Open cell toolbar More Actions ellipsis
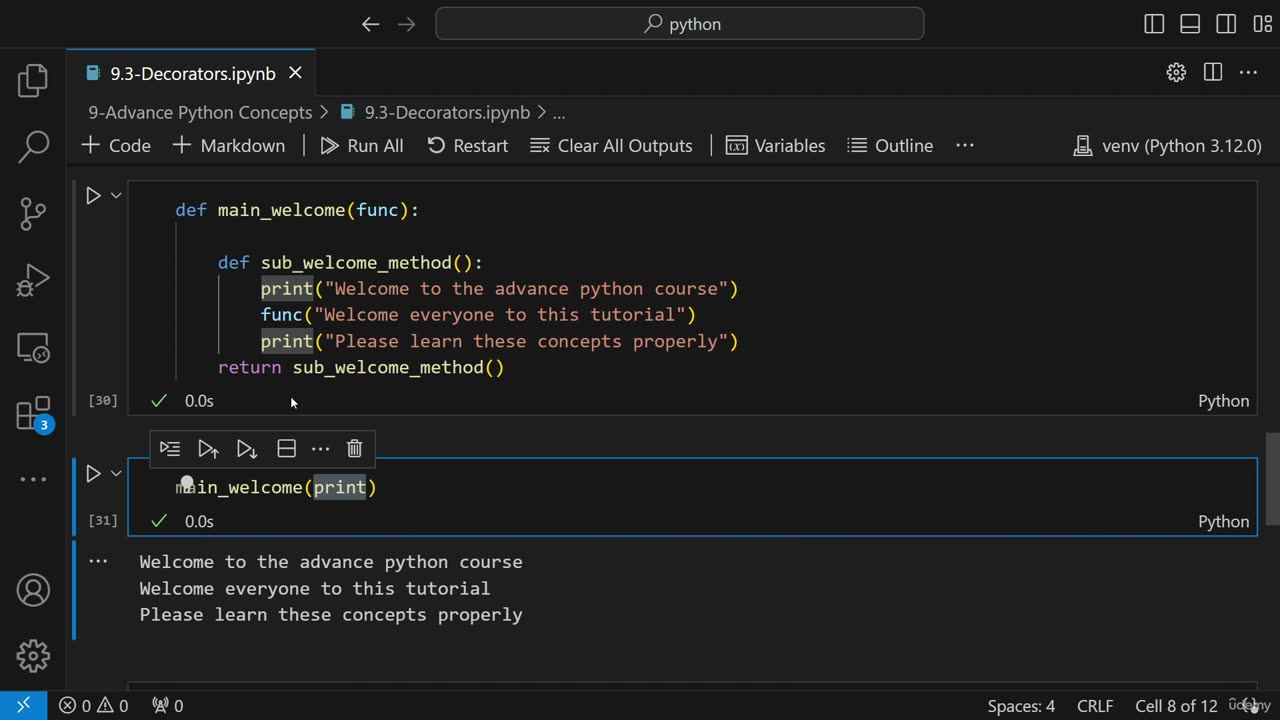 pos(320,449)
